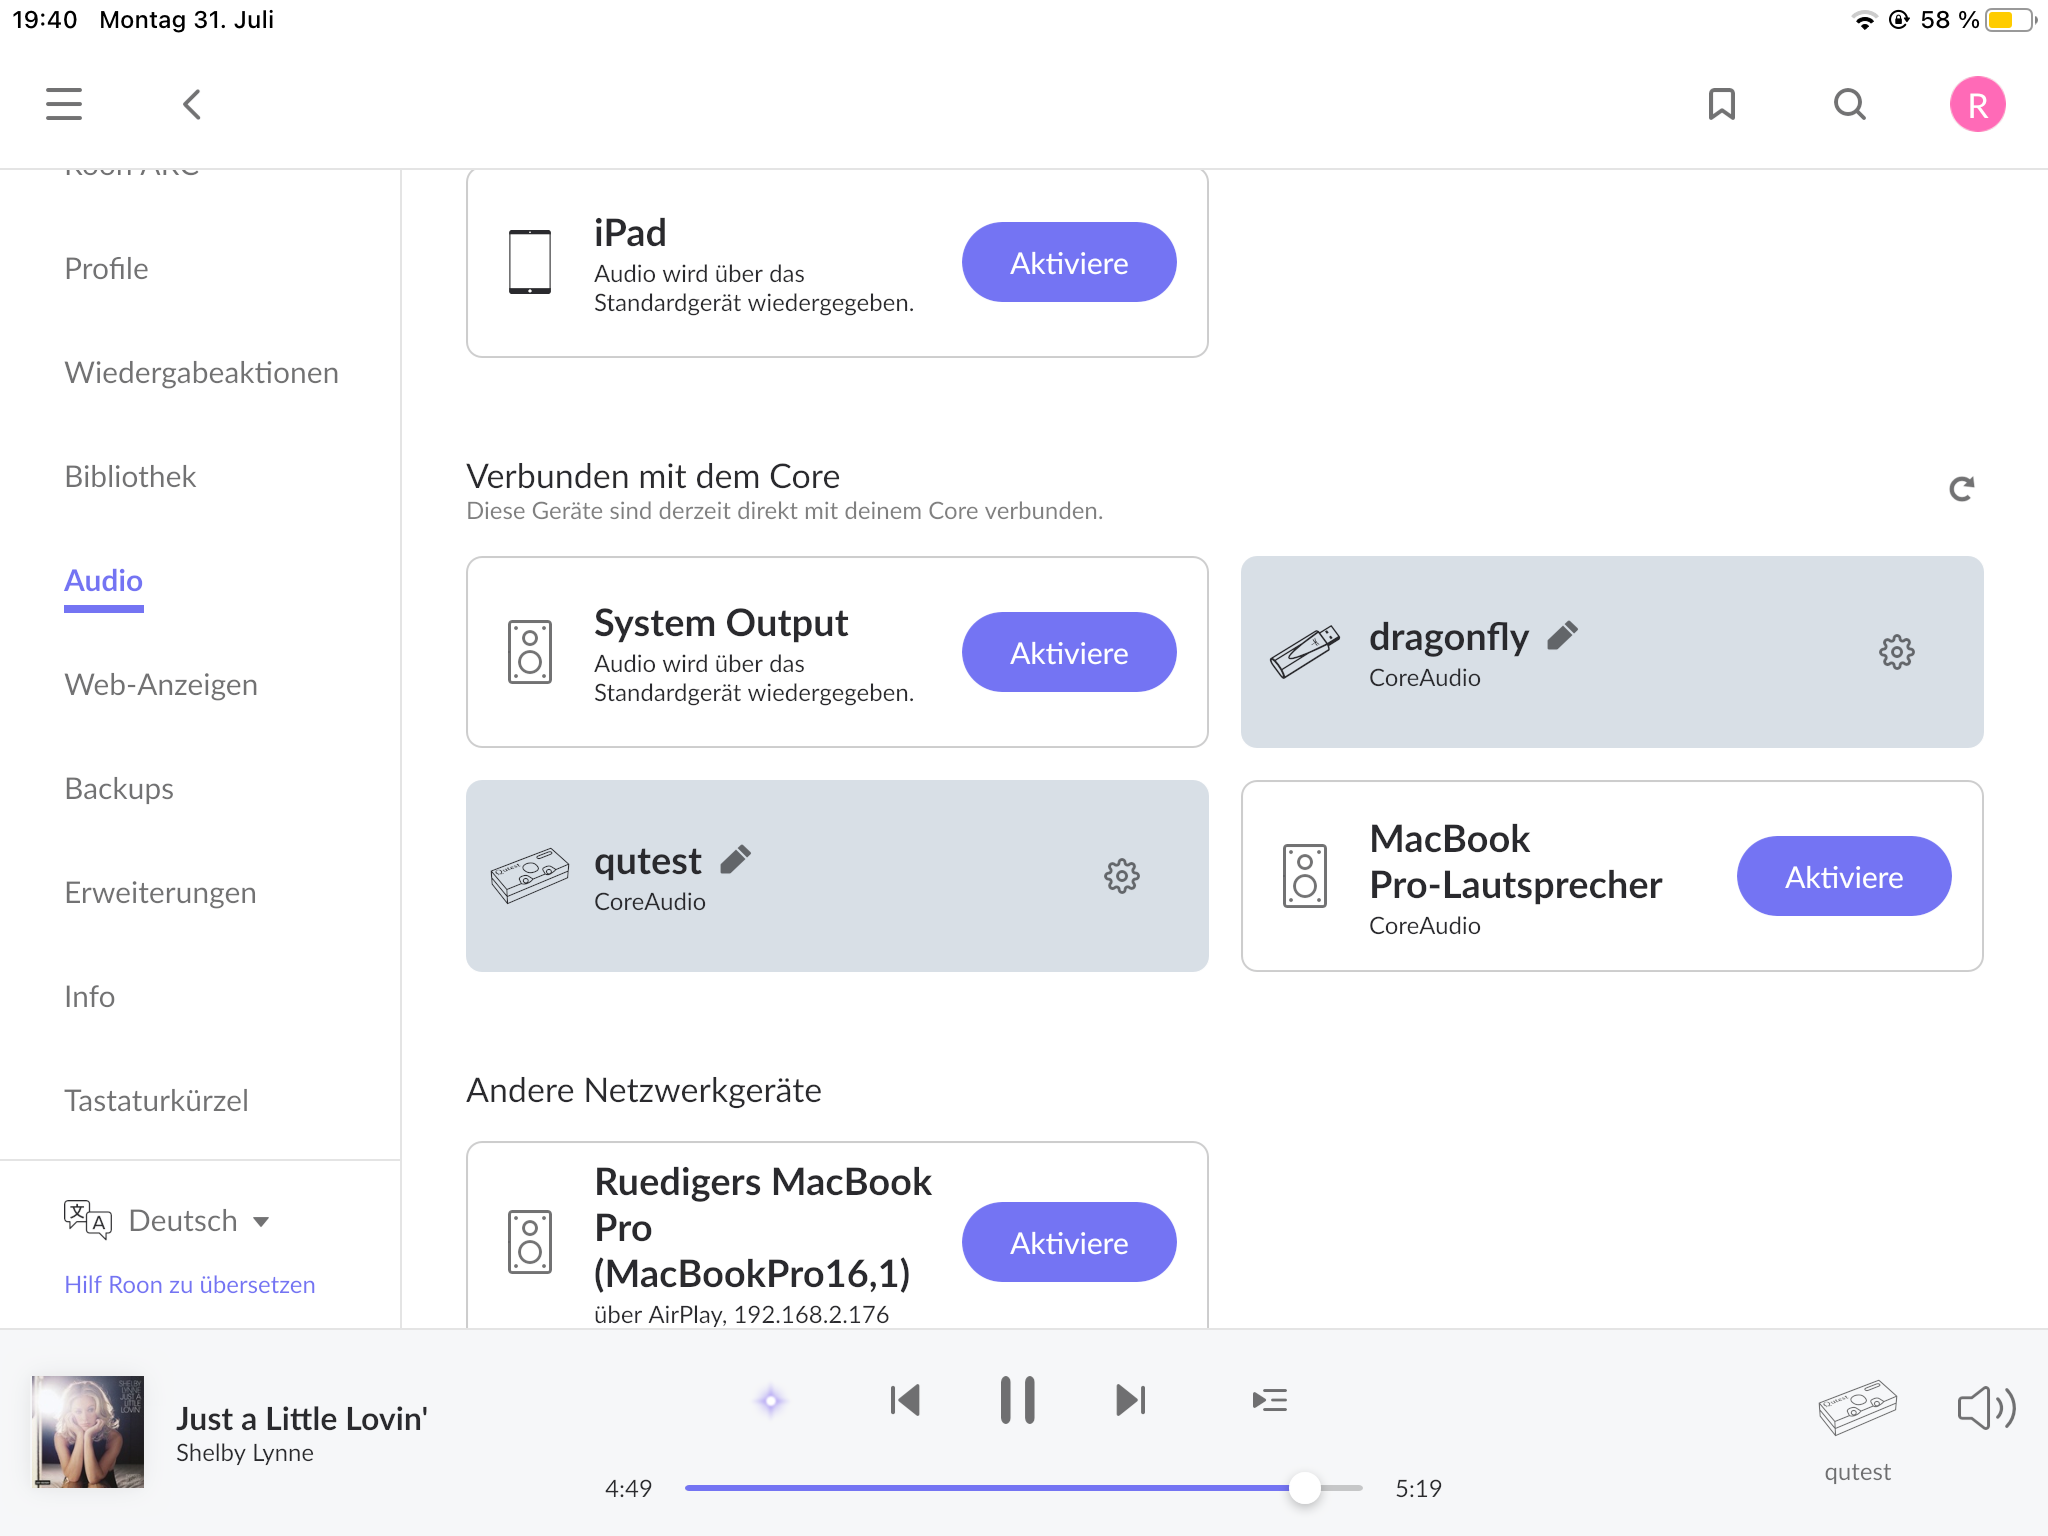Click the dragonfly USB DAC icon
The image size is (2048, 1536).
point(1304,652)
